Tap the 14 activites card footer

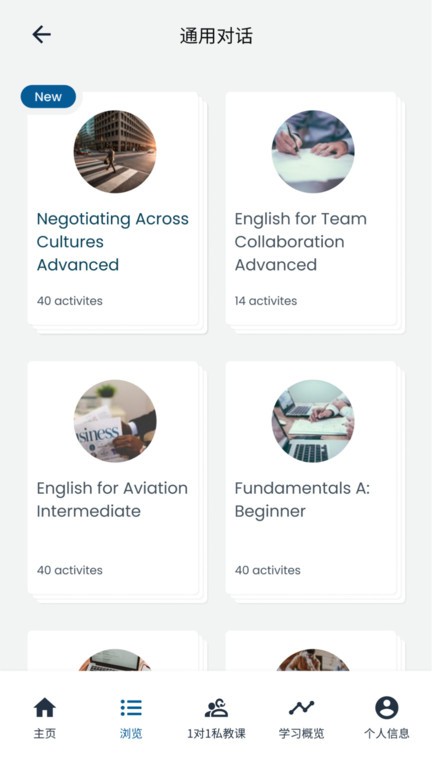(x=265, y=301)
